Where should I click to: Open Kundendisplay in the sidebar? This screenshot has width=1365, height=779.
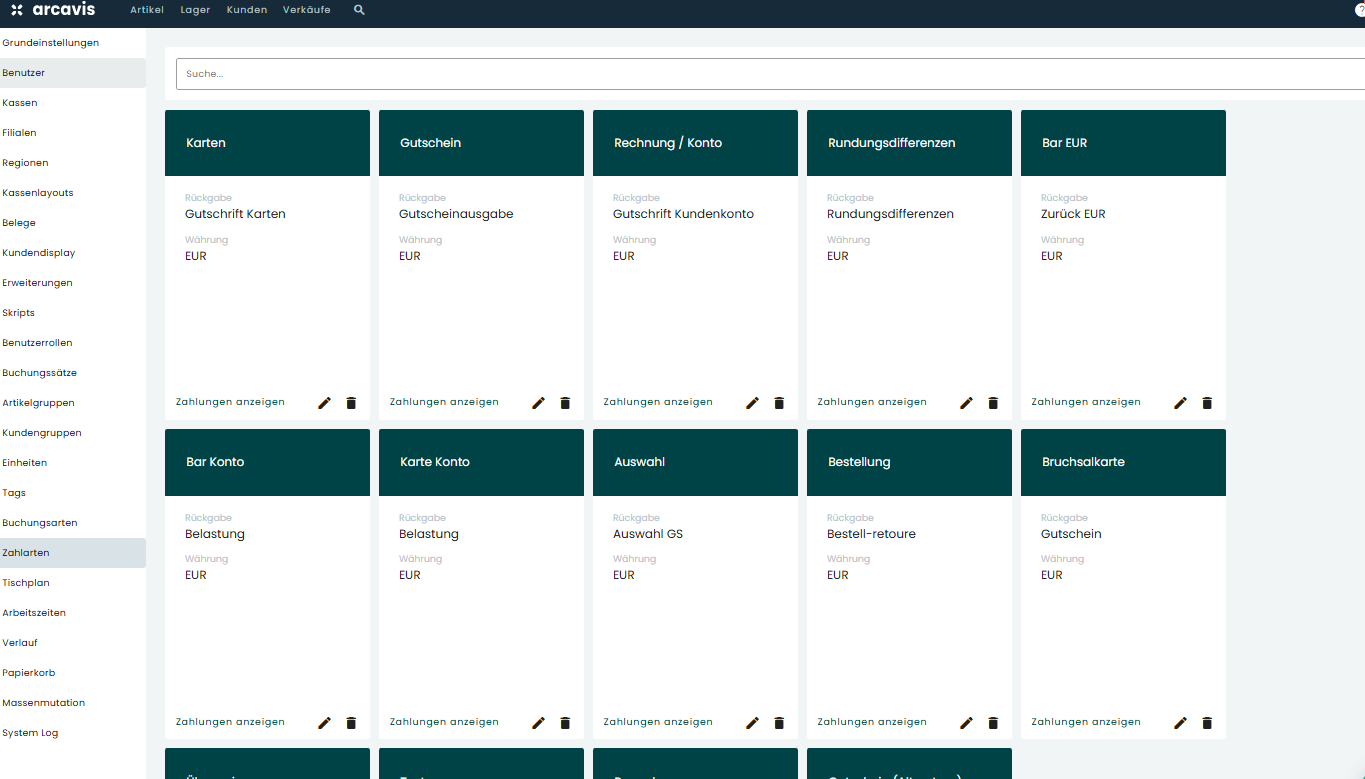tap(73, 253)
